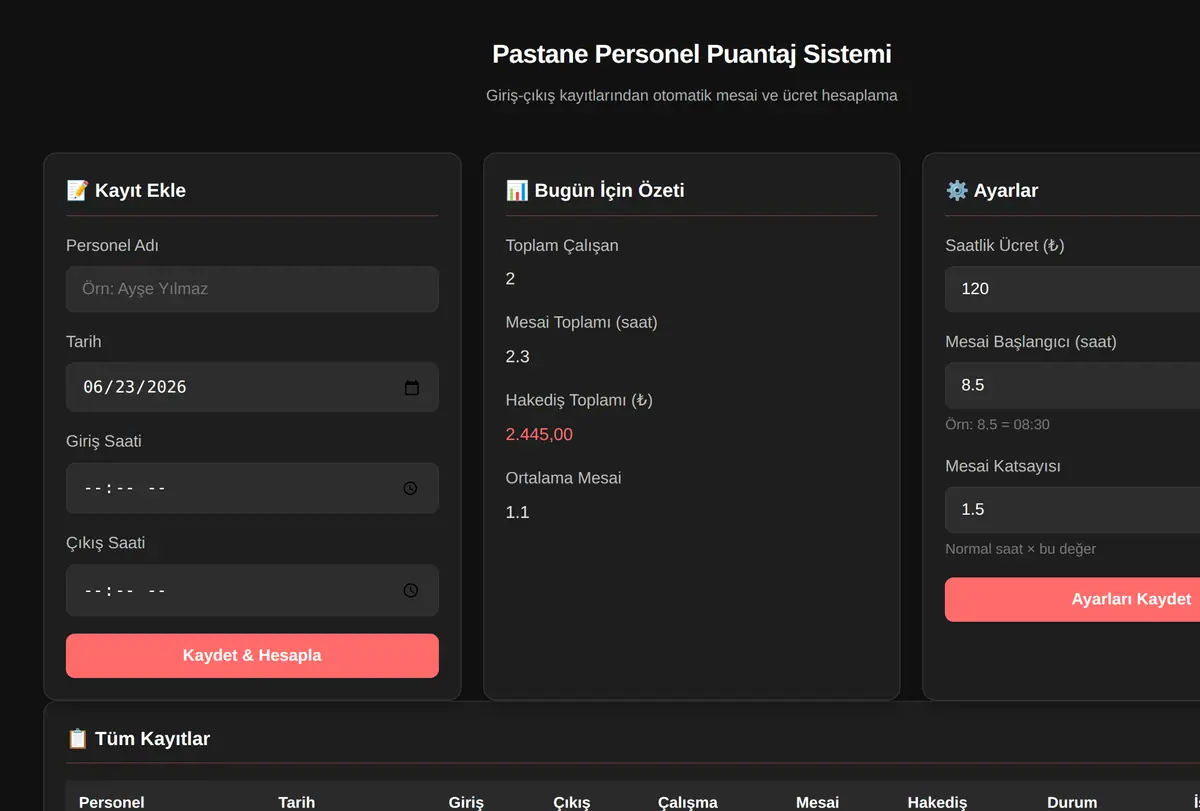Click the Pastane Personel Puantaj Sistemi title
Viewport: 1200px width, 811px height.
pyautogui.click(x=692, y=54)
